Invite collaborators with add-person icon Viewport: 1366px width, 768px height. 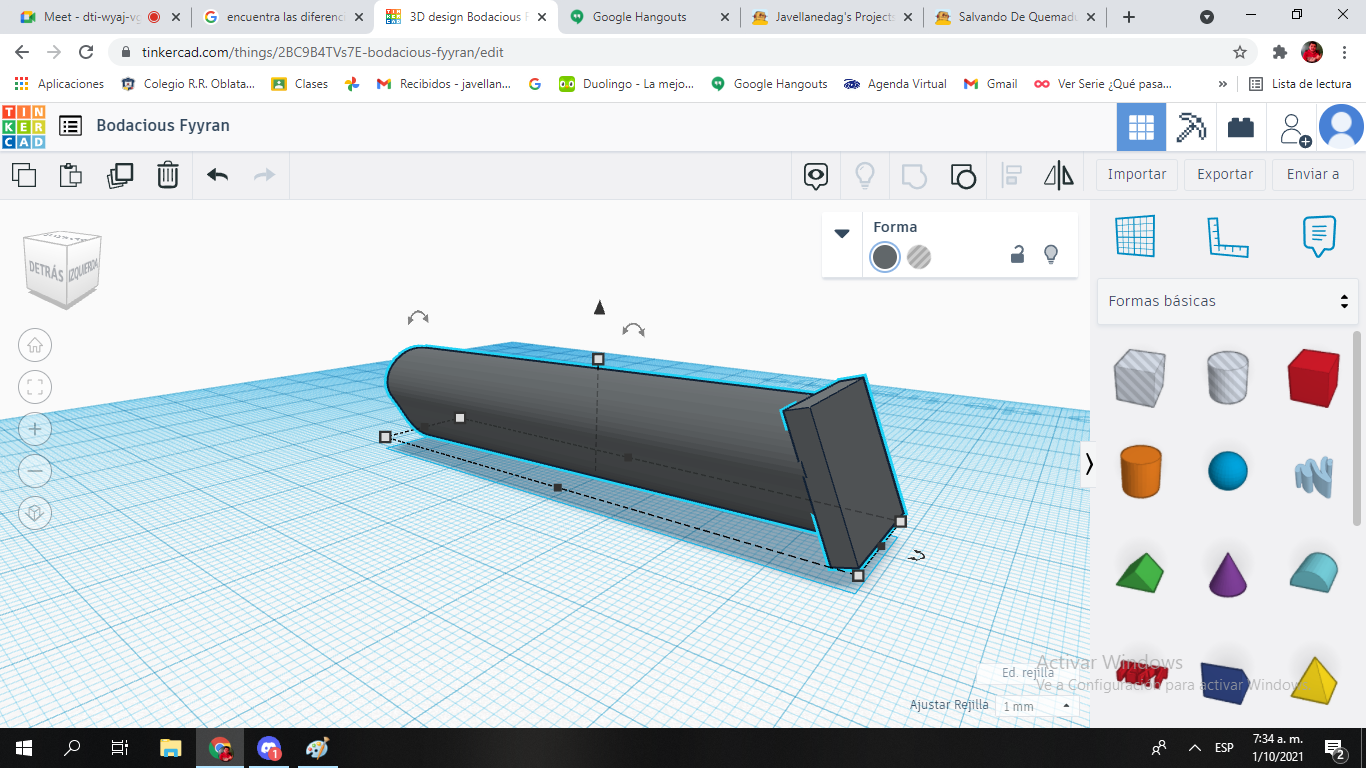click(1293, 127)
